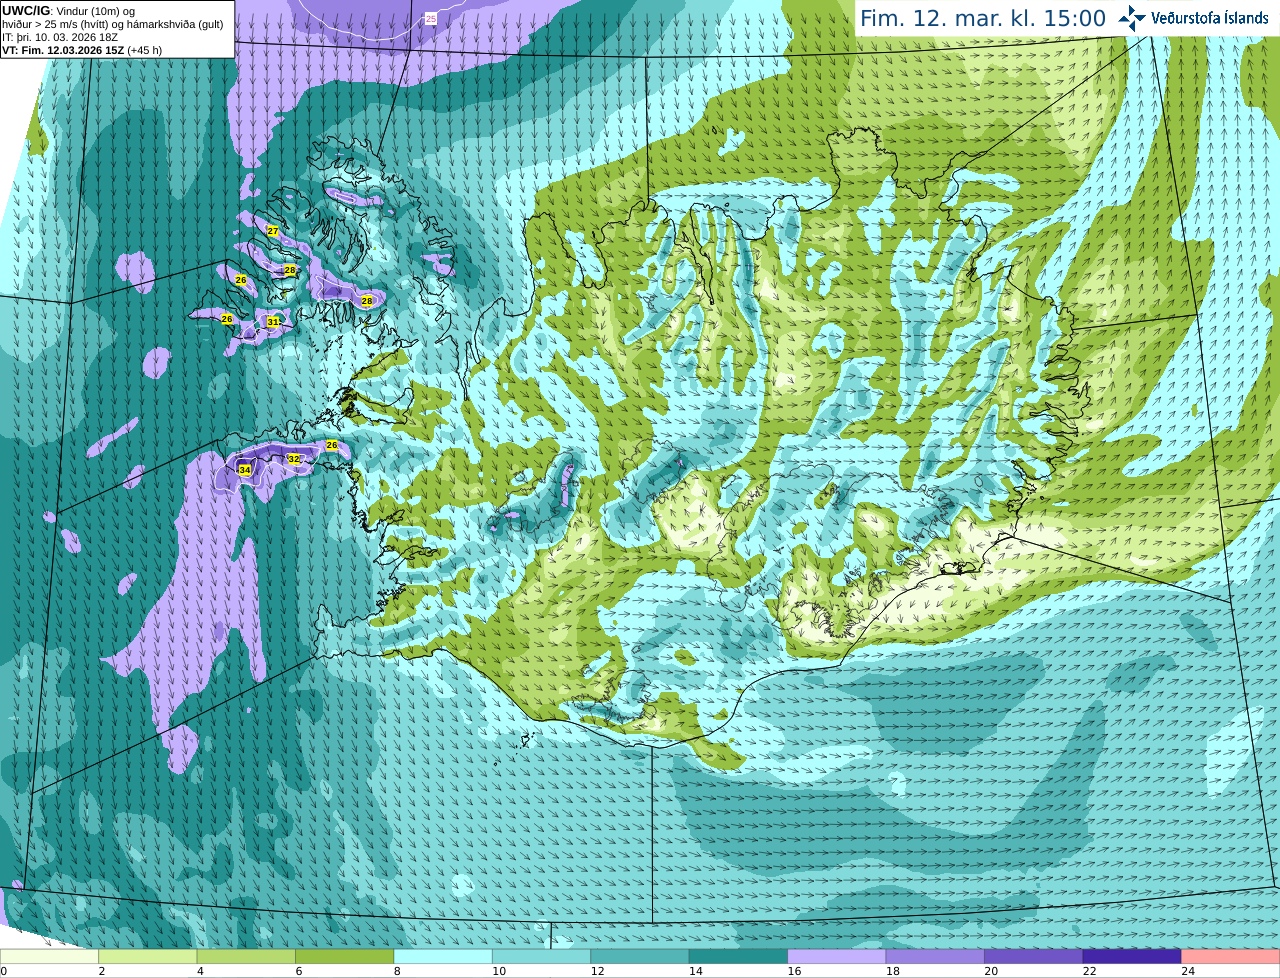
Task: Click the legend scale number 8
Action: (x=397, y=970)
